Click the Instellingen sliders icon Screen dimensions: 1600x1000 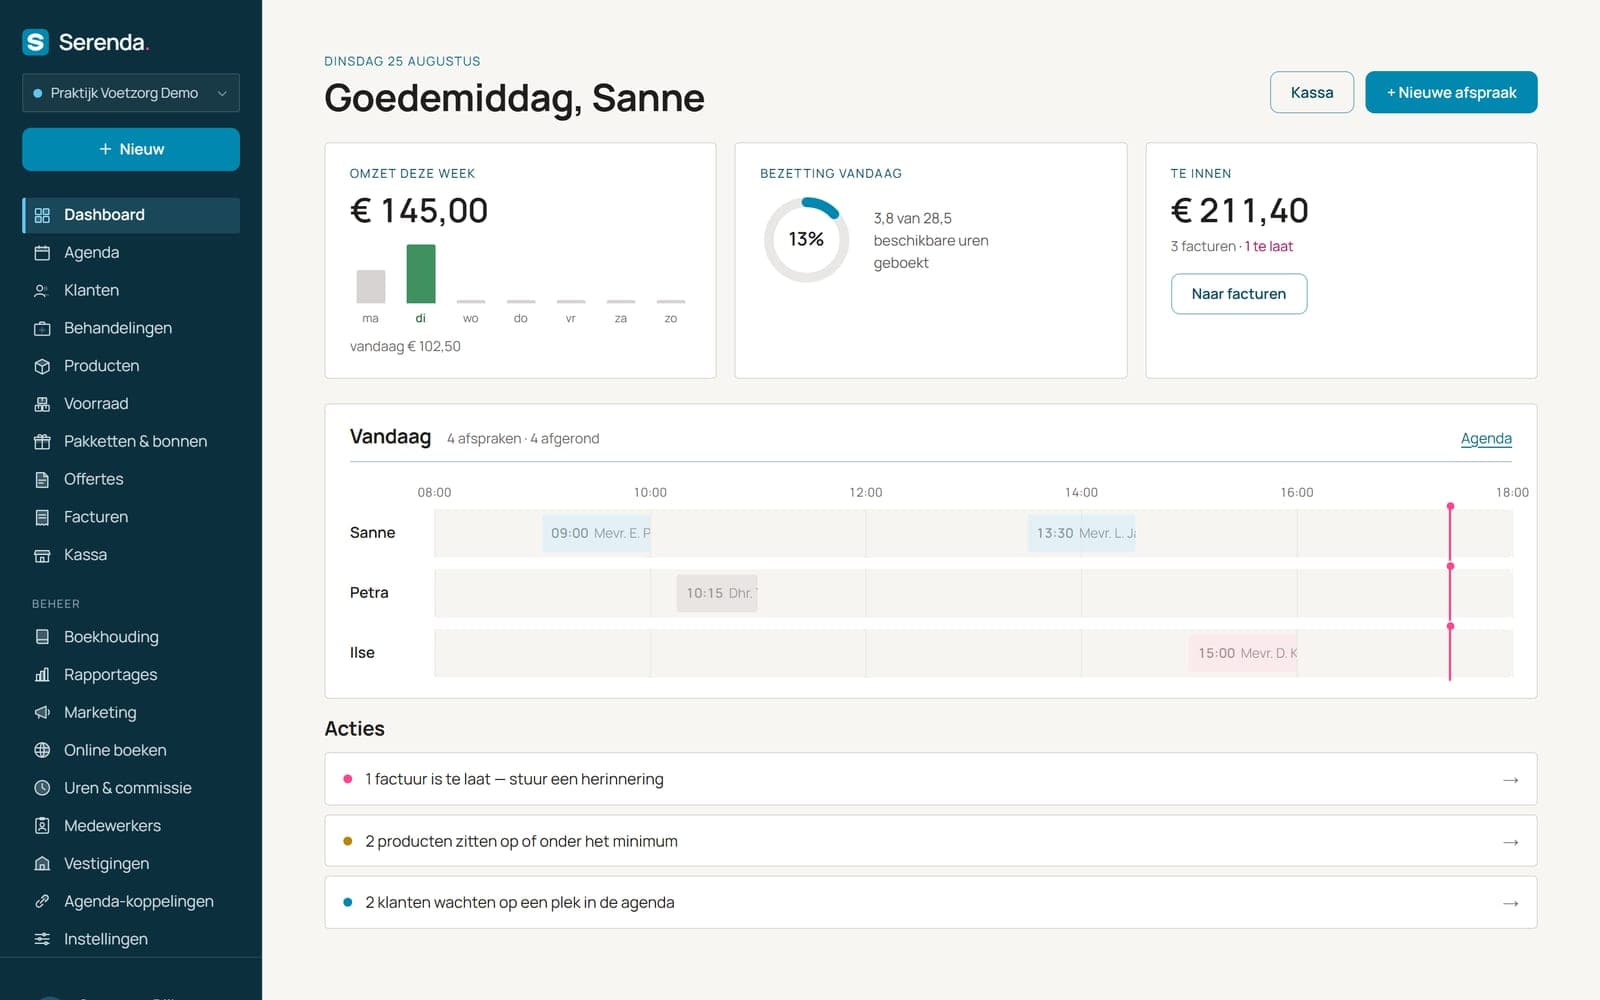[42, 939]
